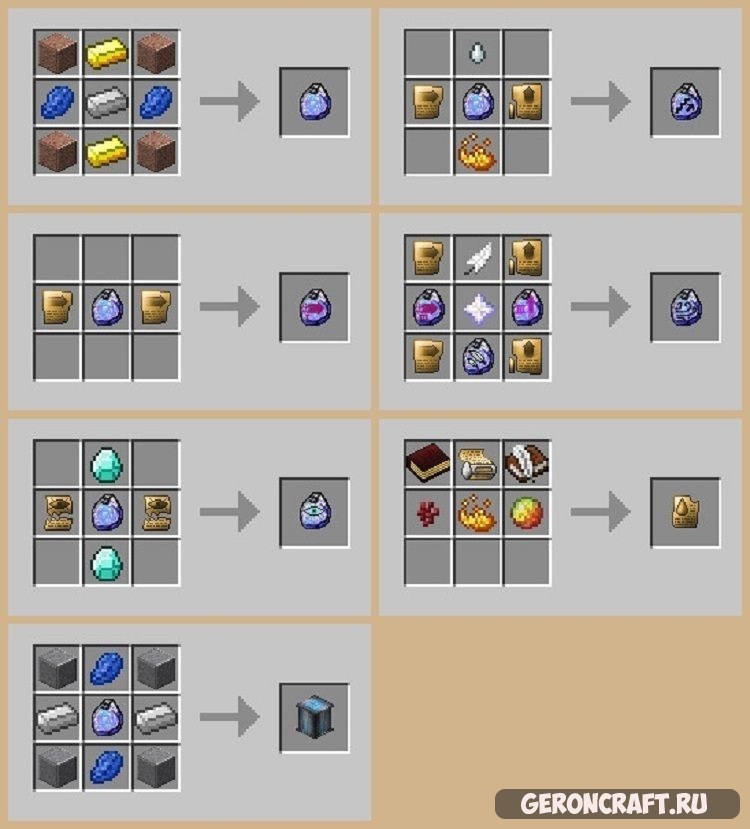Image resolution: width=750 pixels, height=829 pixels.
Task: Select the nether wart in the scroll recipe
Action: tap(427, 513)
